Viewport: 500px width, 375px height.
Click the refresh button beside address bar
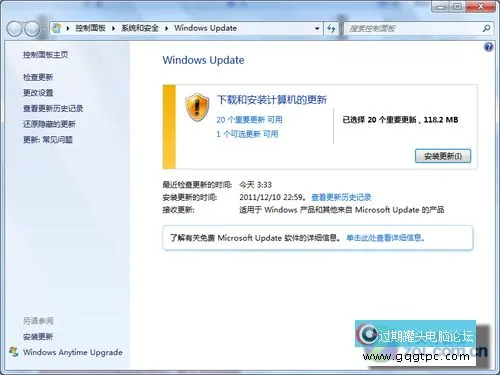pyautogui.click(x=331, y=28)
